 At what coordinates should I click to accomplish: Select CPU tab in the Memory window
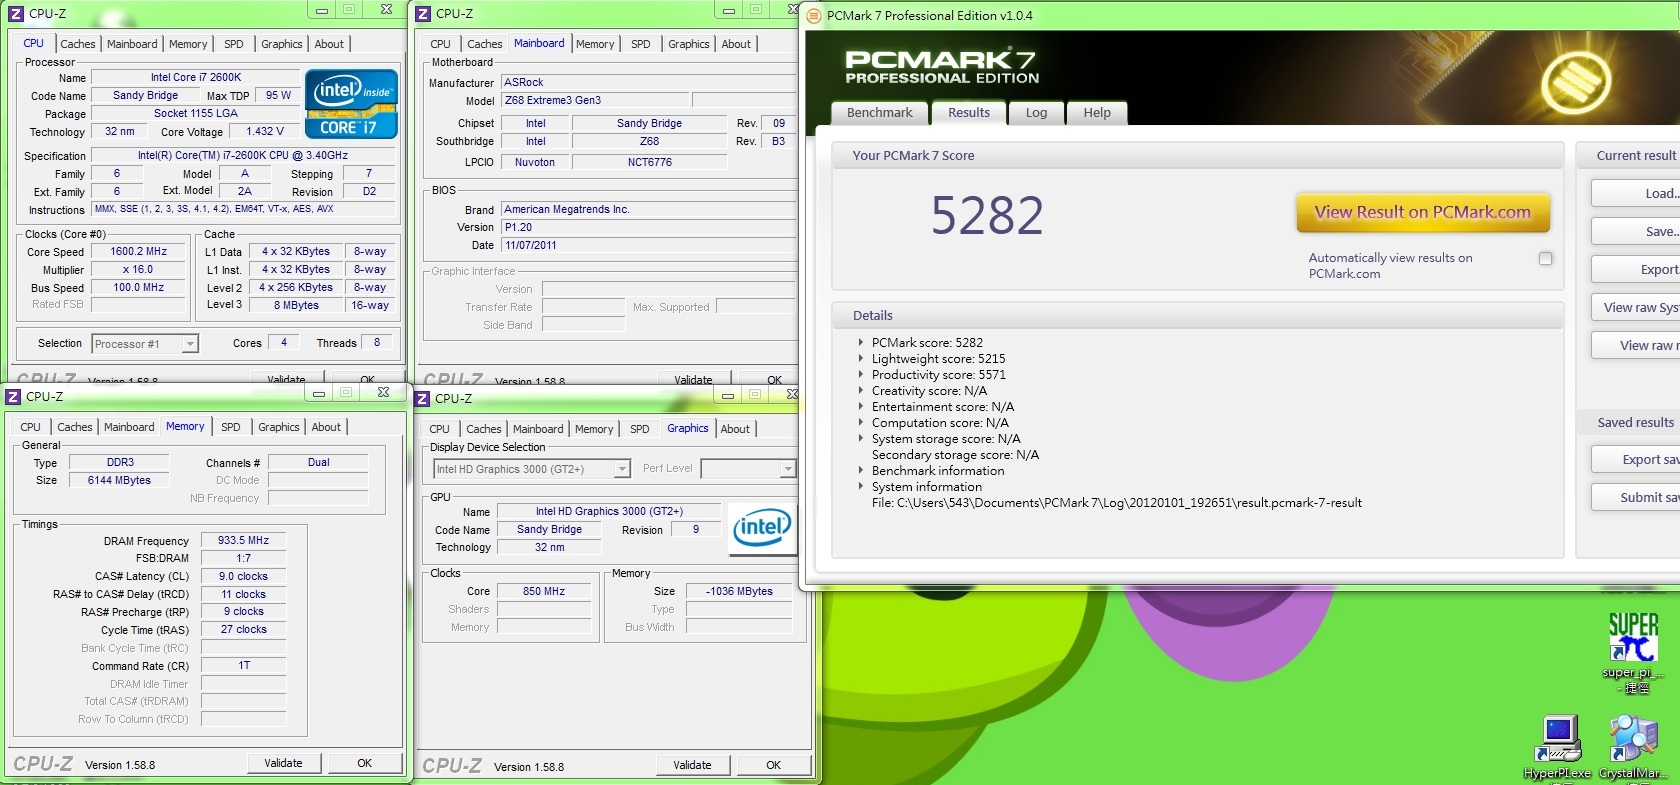pos(31,427)
